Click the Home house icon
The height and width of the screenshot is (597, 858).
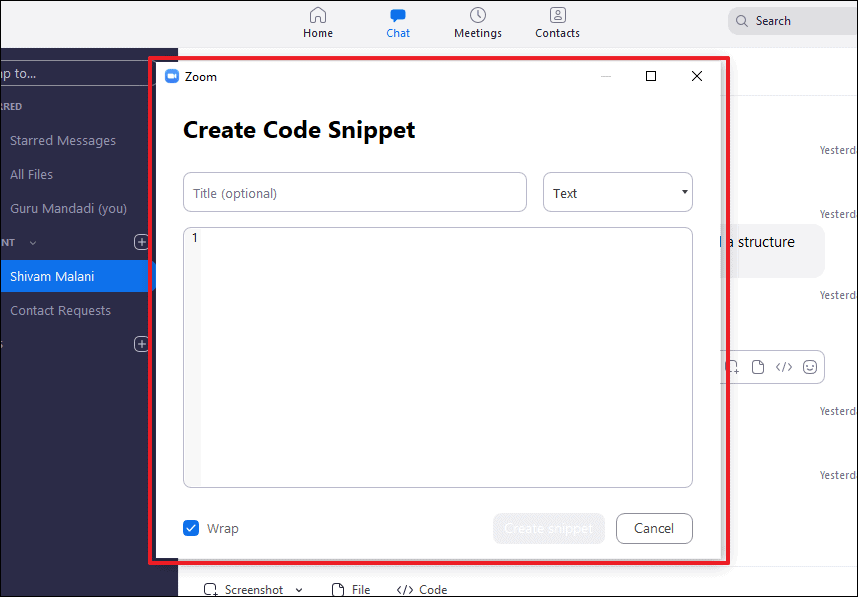318,15
